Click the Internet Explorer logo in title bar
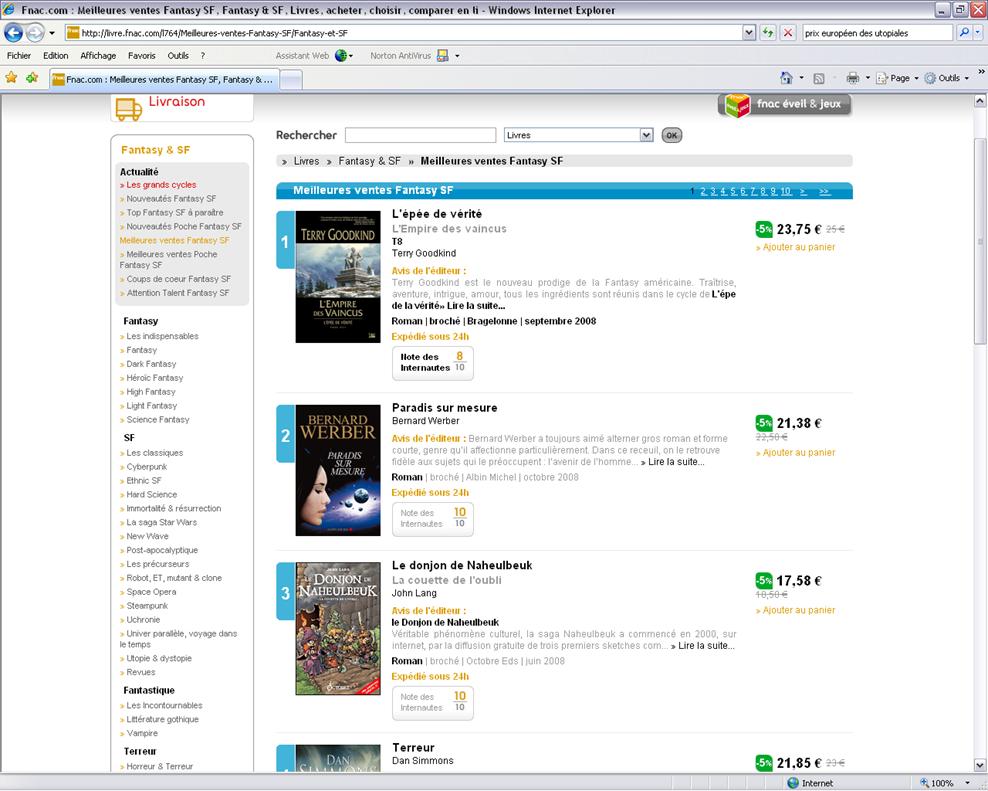This screenshot has width=988, height=791. click(x=9, y=9)
